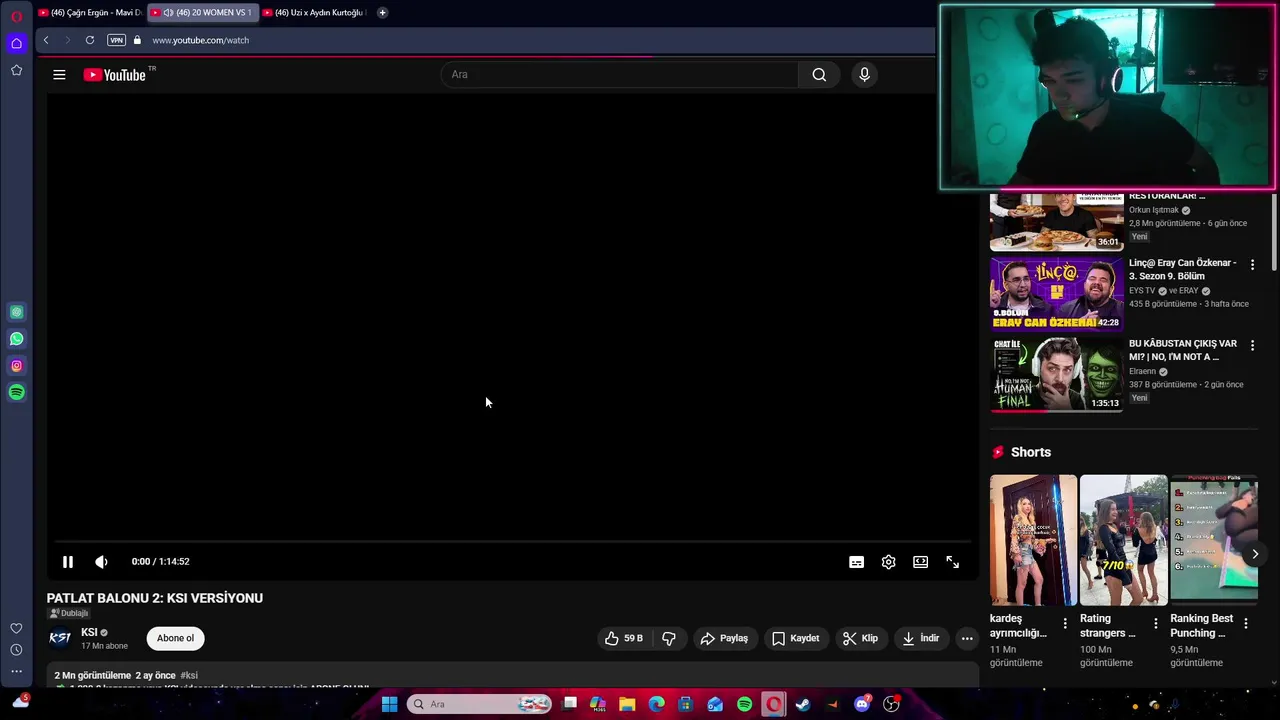The image size is (1280, 720).
Task: Show next Shorts with the right arrow
Action: [x=1255, y=554]
